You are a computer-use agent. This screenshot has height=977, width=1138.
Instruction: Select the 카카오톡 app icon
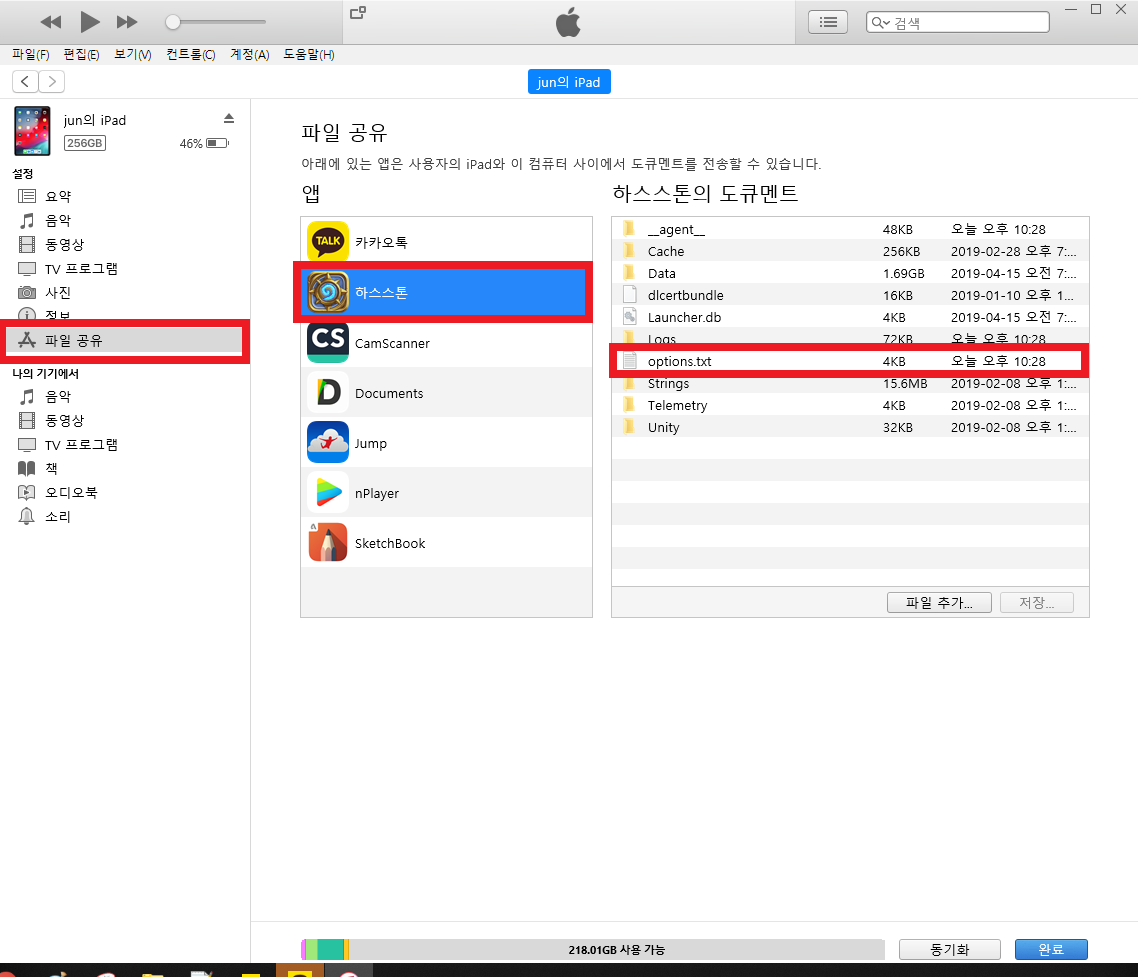tap(328, 241)
